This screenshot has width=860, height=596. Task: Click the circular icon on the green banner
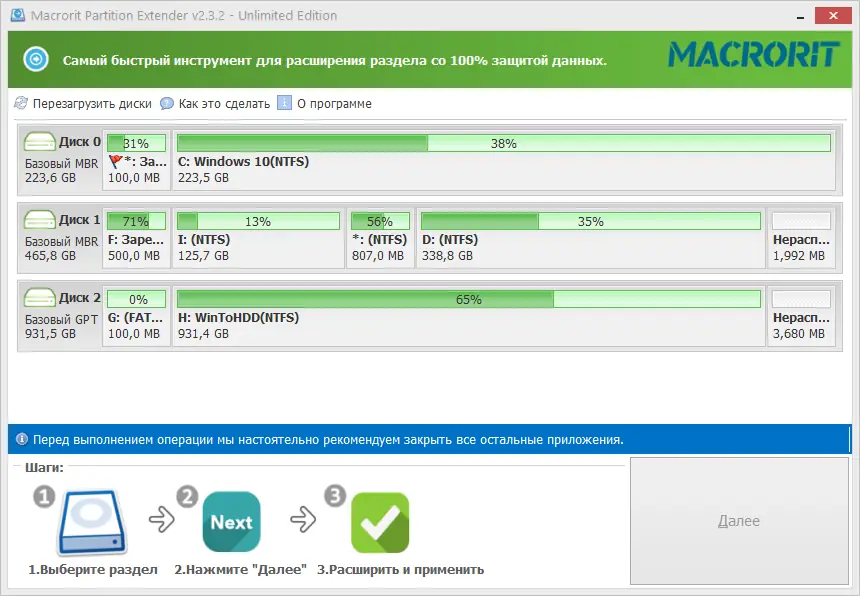coord(38,60)
